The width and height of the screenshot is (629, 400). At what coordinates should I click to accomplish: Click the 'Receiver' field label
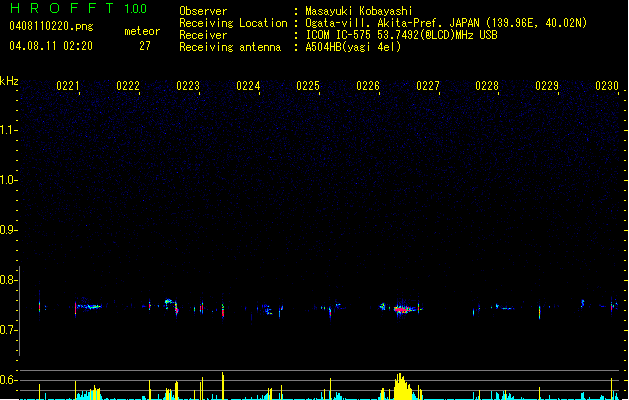coord(203,35)
